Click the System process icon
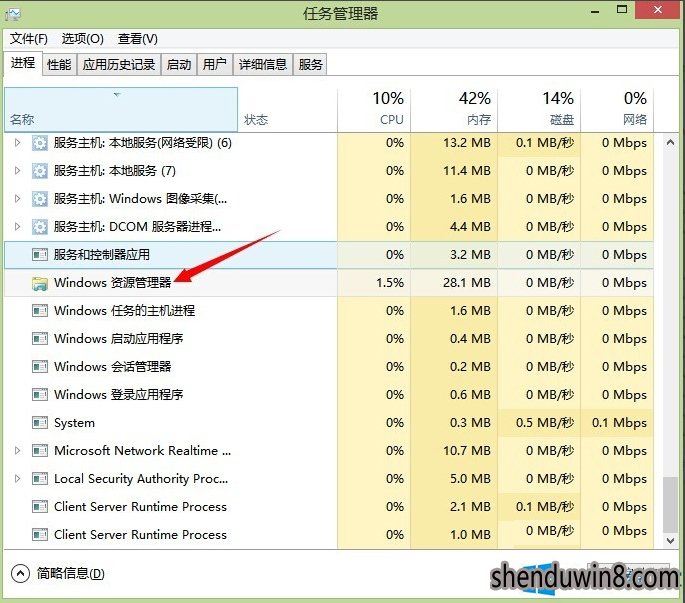Viewport: 685px width, 603px height. tap(40, 423)
